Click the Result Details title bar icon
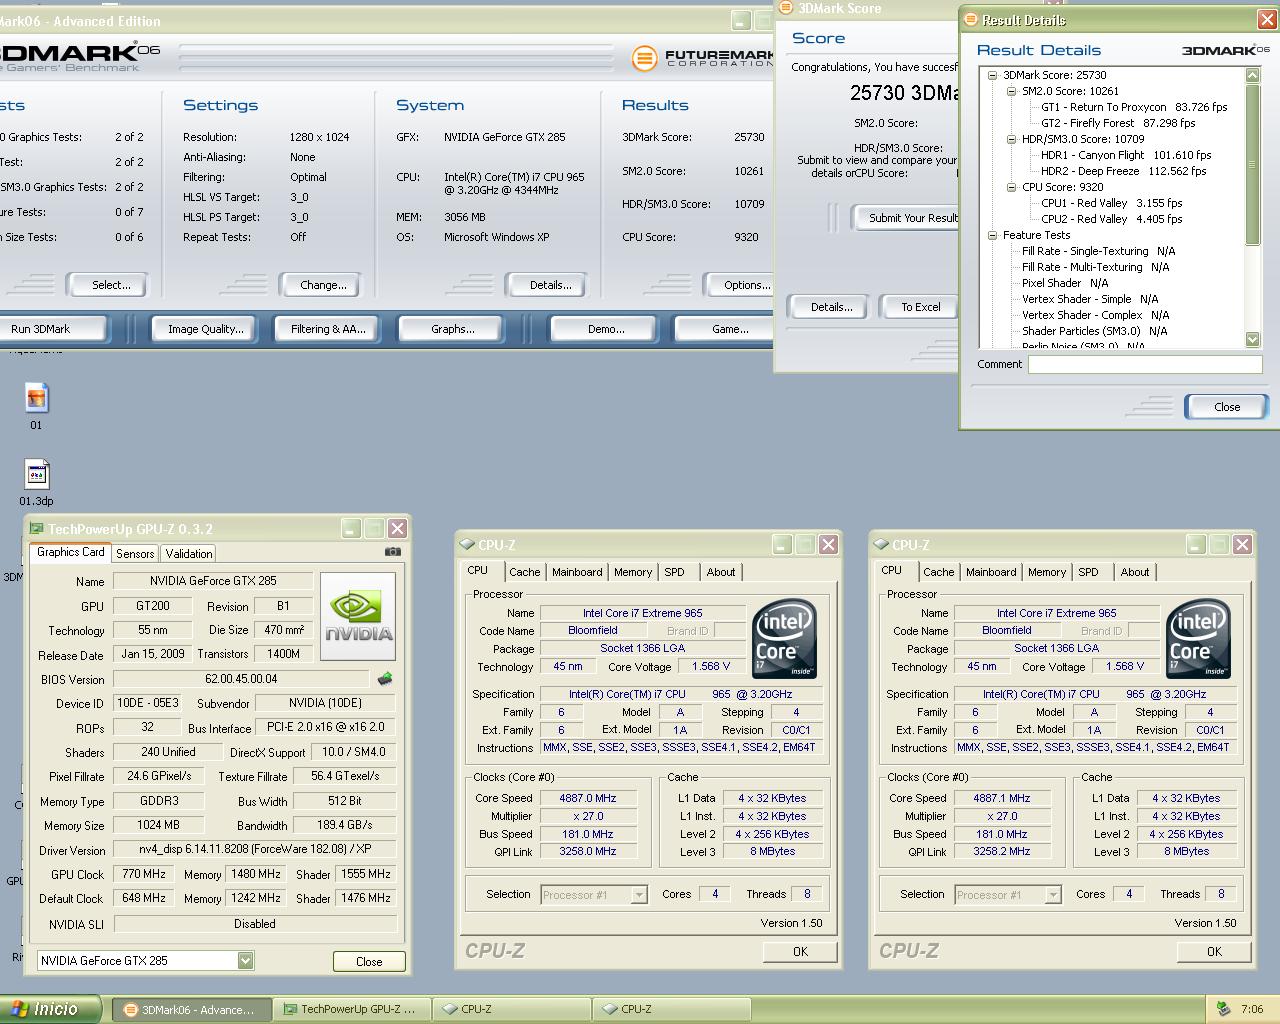This screenshot has width=1280, height=1024. pyautogui.click(x=971, y=20)
